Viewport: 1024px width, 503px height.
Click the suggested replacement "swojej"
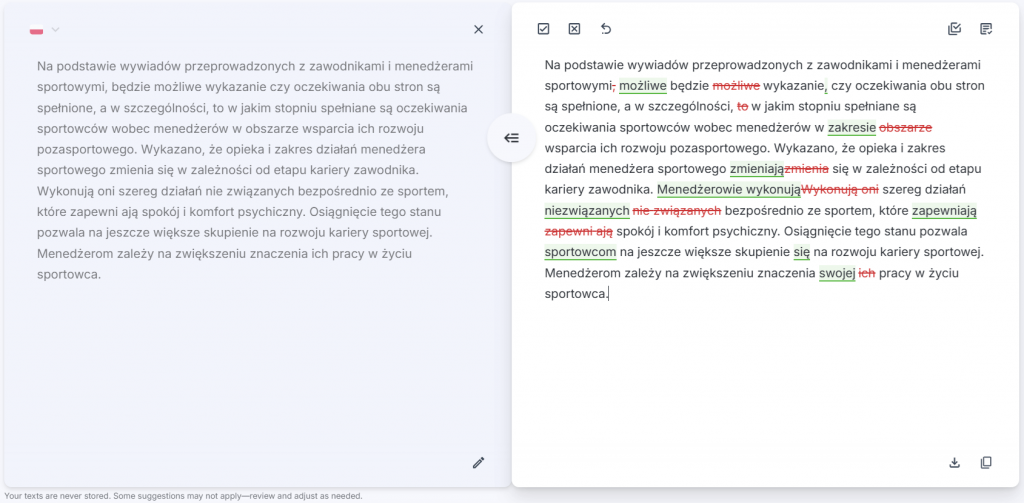(x=836, y=273)
